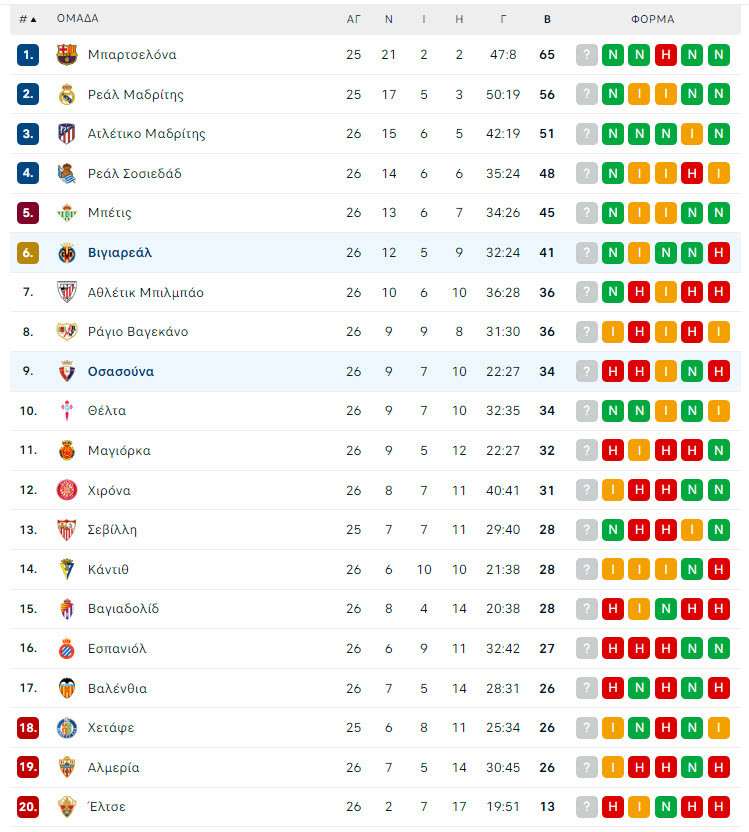Click the Girona red crest icon

click(67, 490)
